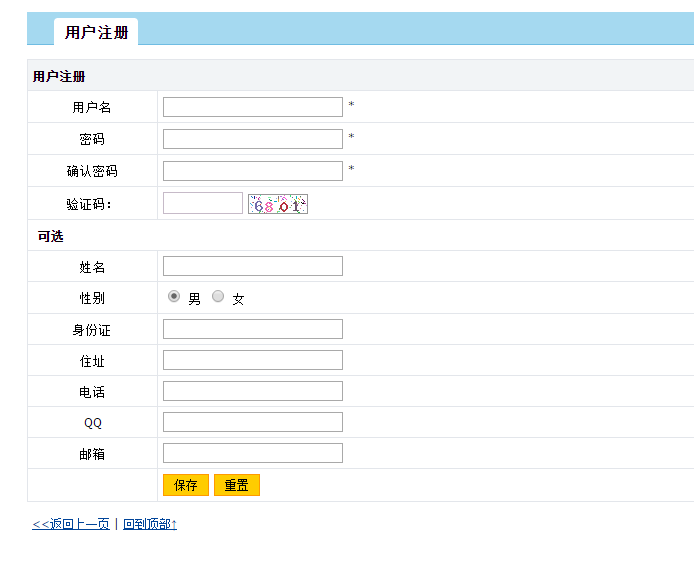This screenshot has height=567, width=694.
Task: Follow the <<返回上一页 link
Action: coord(71,523)
